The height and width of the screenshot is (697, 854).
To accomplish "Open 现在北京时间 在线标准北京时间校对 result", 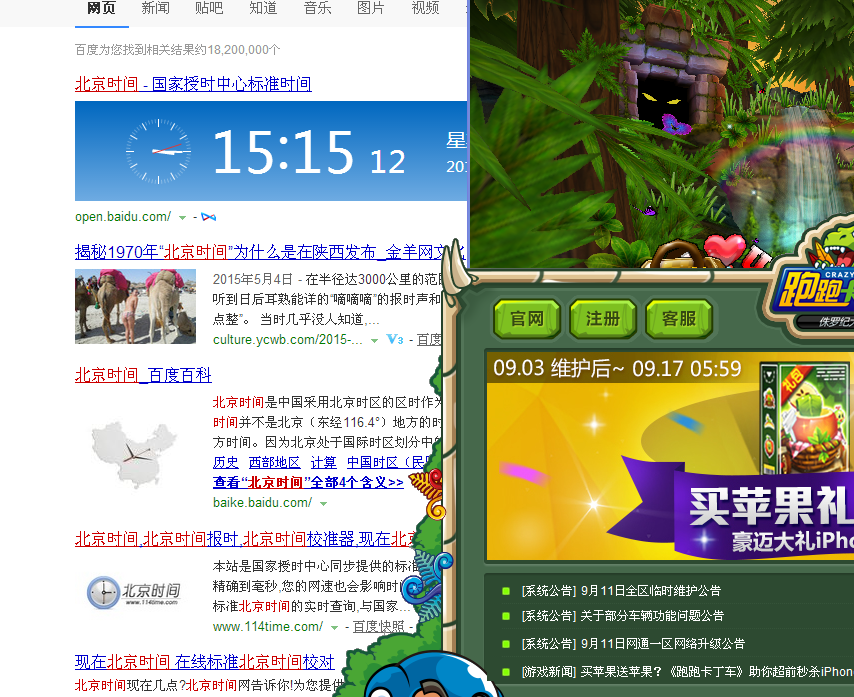I will tap(204, 662).
